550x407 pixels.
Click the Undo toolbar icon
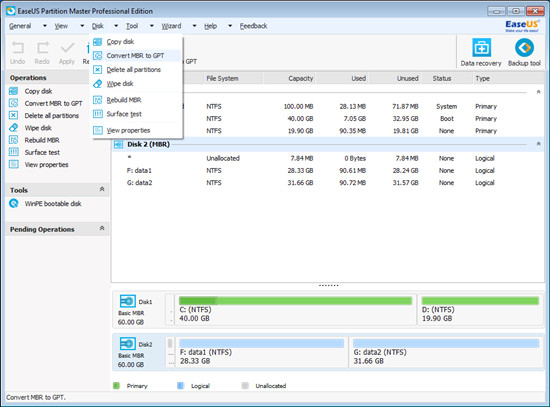click(x=18, y=48)
